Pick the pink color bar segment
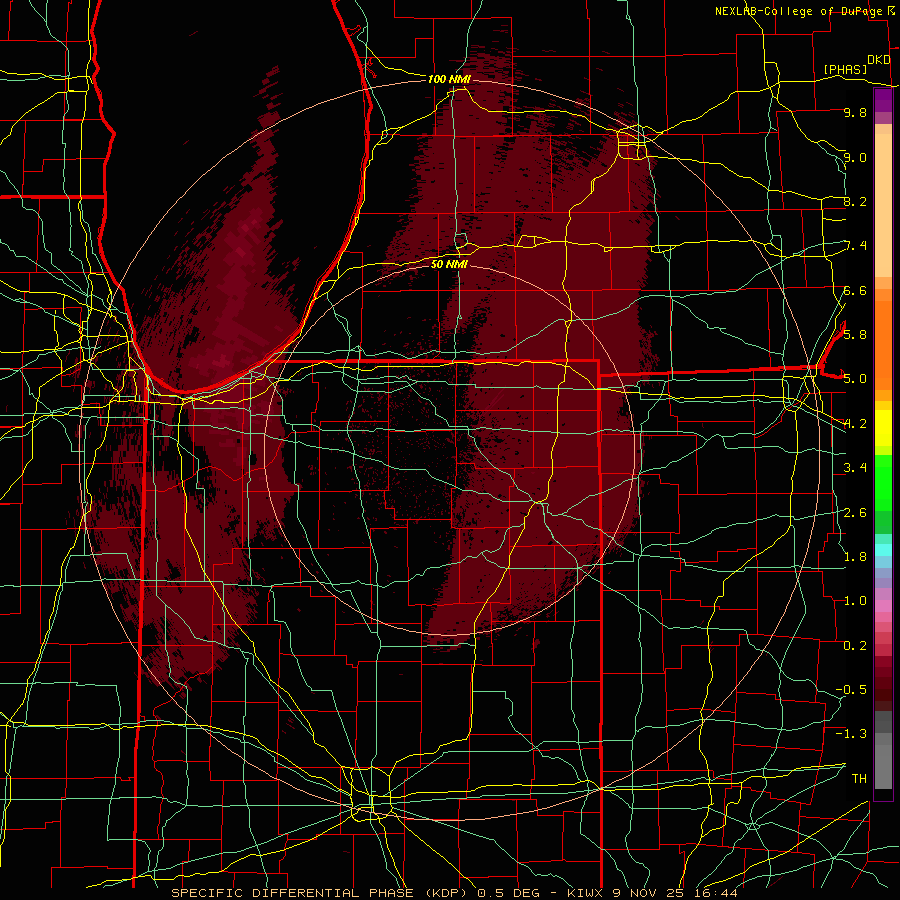Image resolution: width=900 pixels, height=900 pixels. tap(883, 606)
